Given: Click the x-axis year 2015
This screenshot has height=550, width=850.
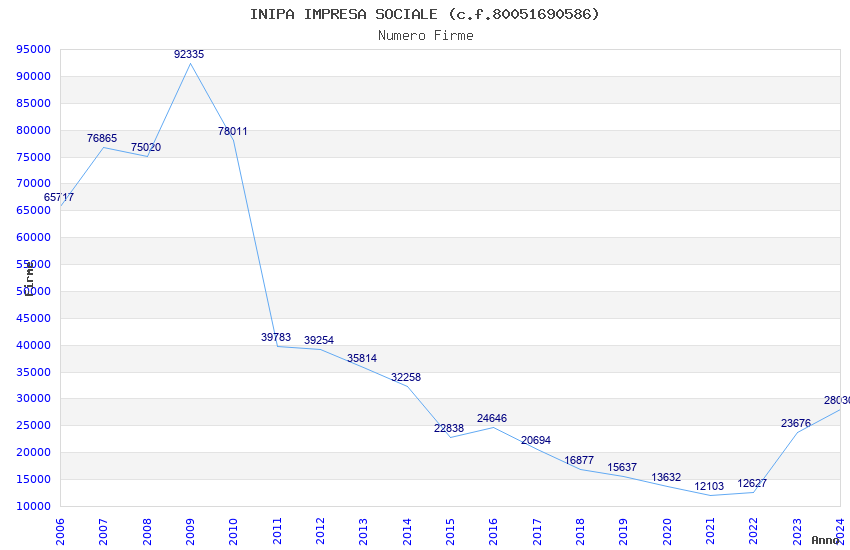Looking at the screenshot, I should coord(450,531).
